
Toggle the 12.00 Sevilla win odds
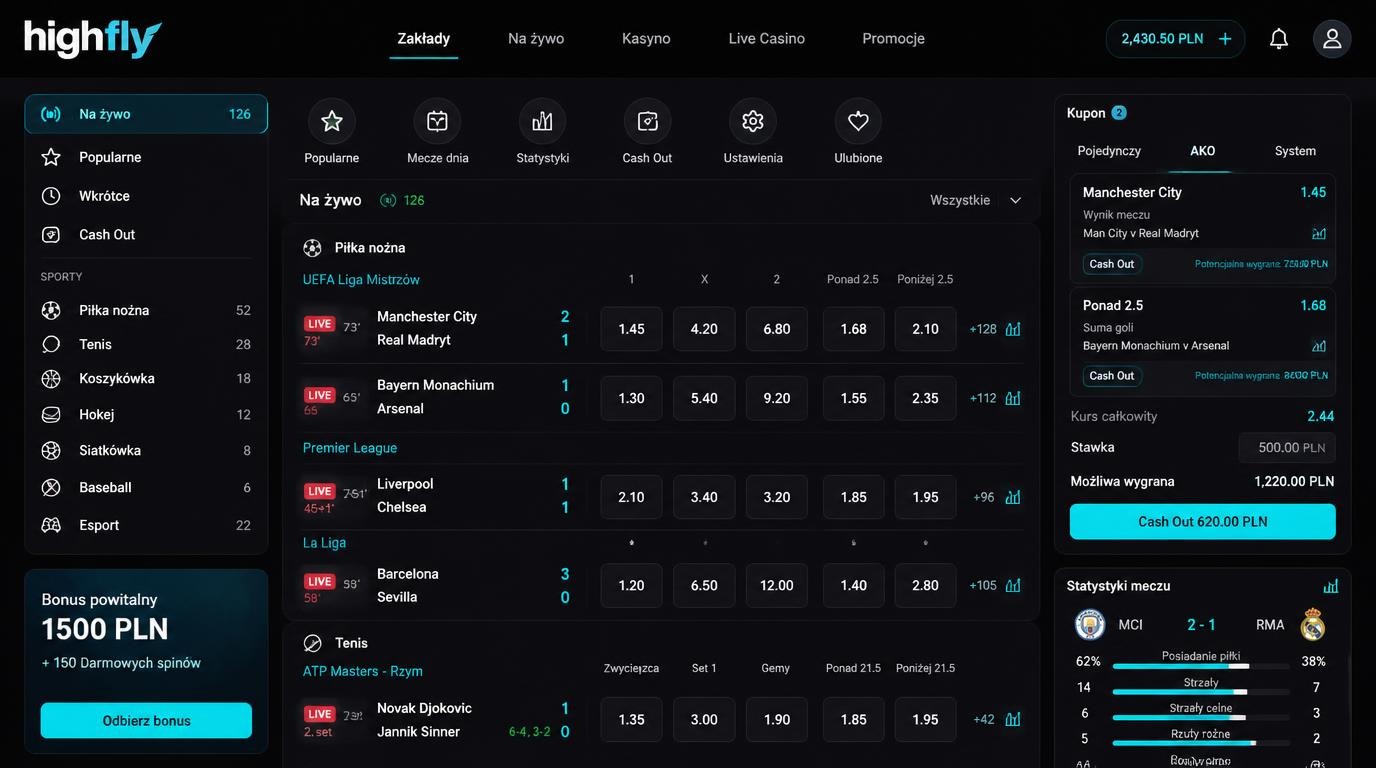pyautogui.click(x=777, y=585)
